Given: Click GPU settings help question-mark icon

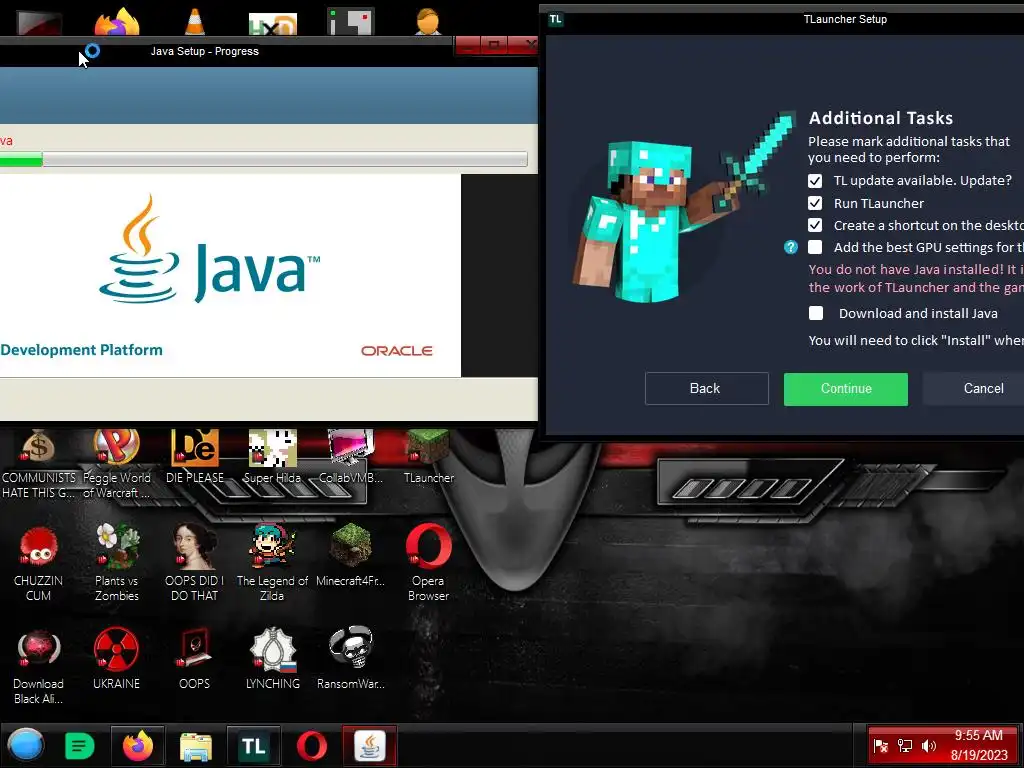Looking at the screenshot, I should [791, 248].
